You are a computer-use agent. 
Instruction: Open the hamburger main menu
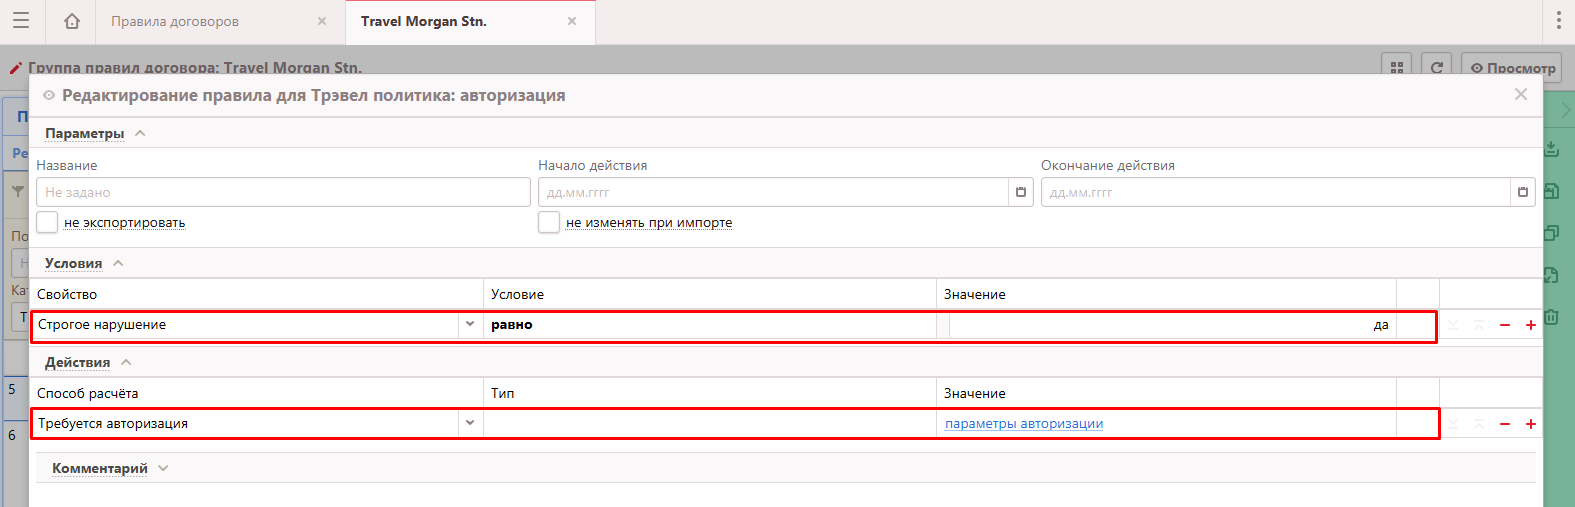click(x=20, y=21)
